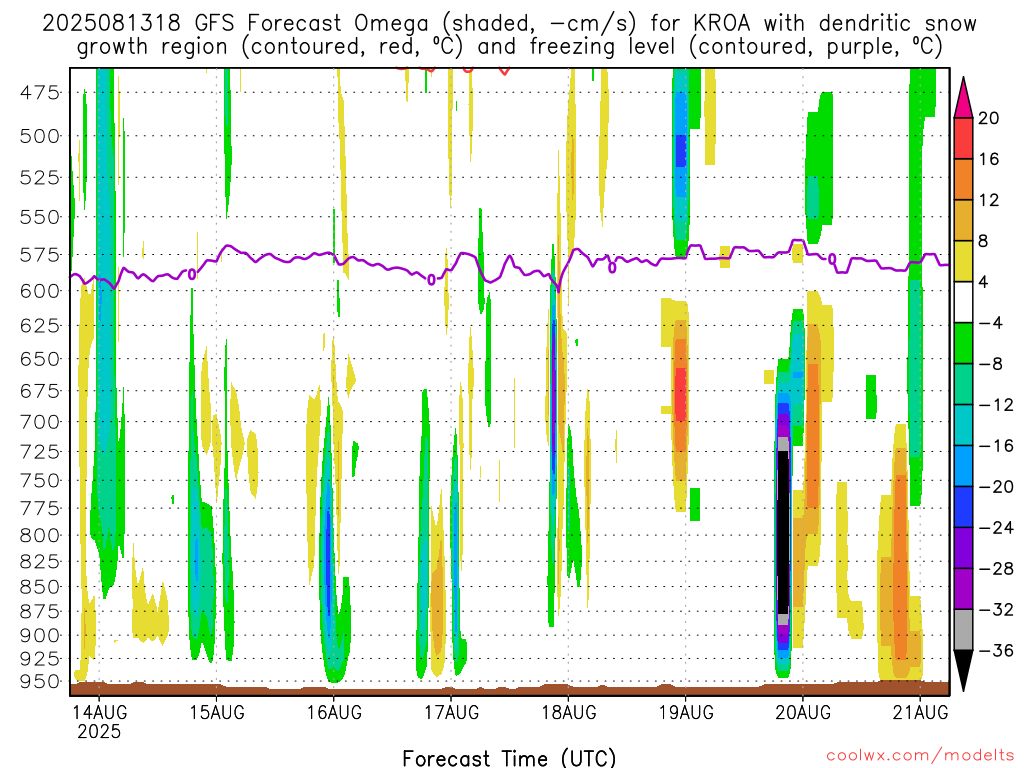Click the 575 pressure level label
This screenshot has width=1024, height=768.
[x=40, y=255]
